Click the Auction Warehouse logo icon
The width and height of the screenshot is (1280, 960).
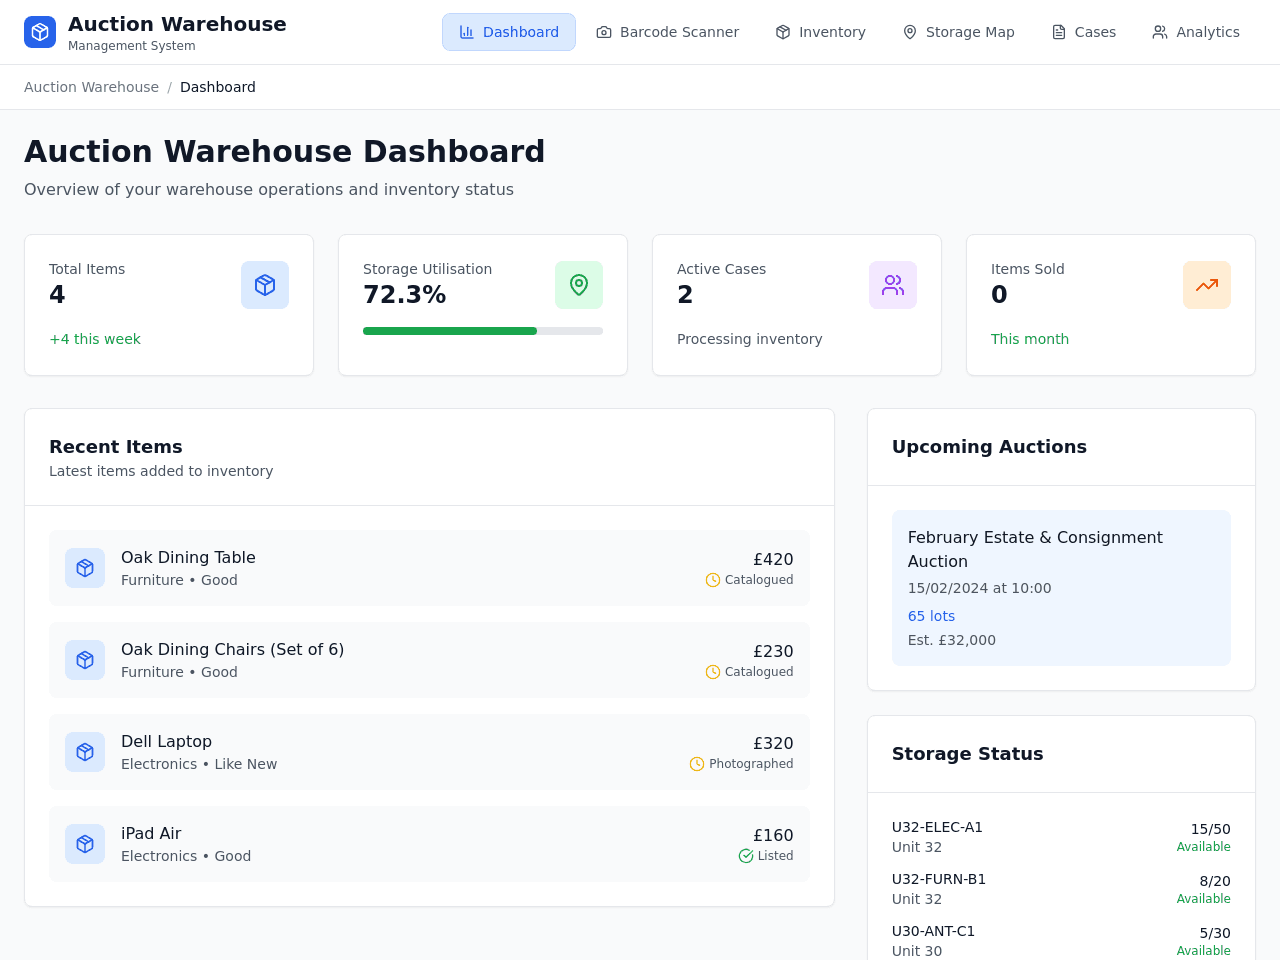click(40, 32)
